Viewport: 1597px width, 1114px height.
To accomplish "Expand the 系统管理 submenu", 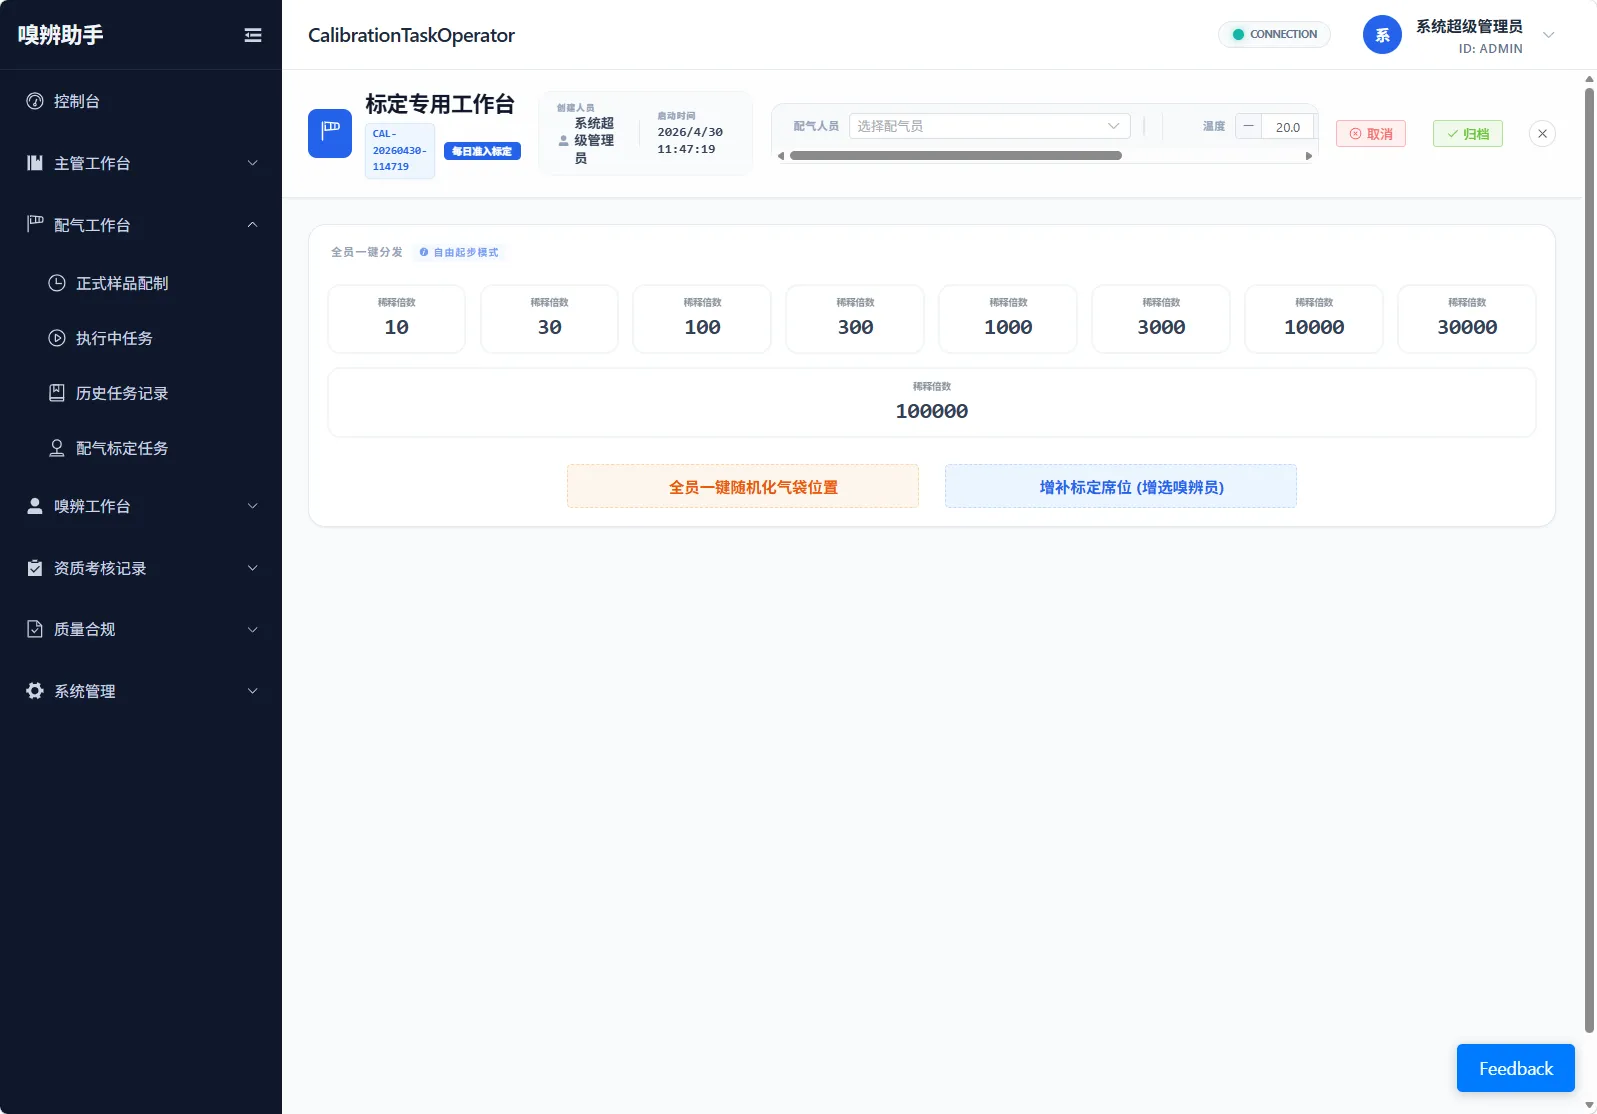I will [141, 691].
